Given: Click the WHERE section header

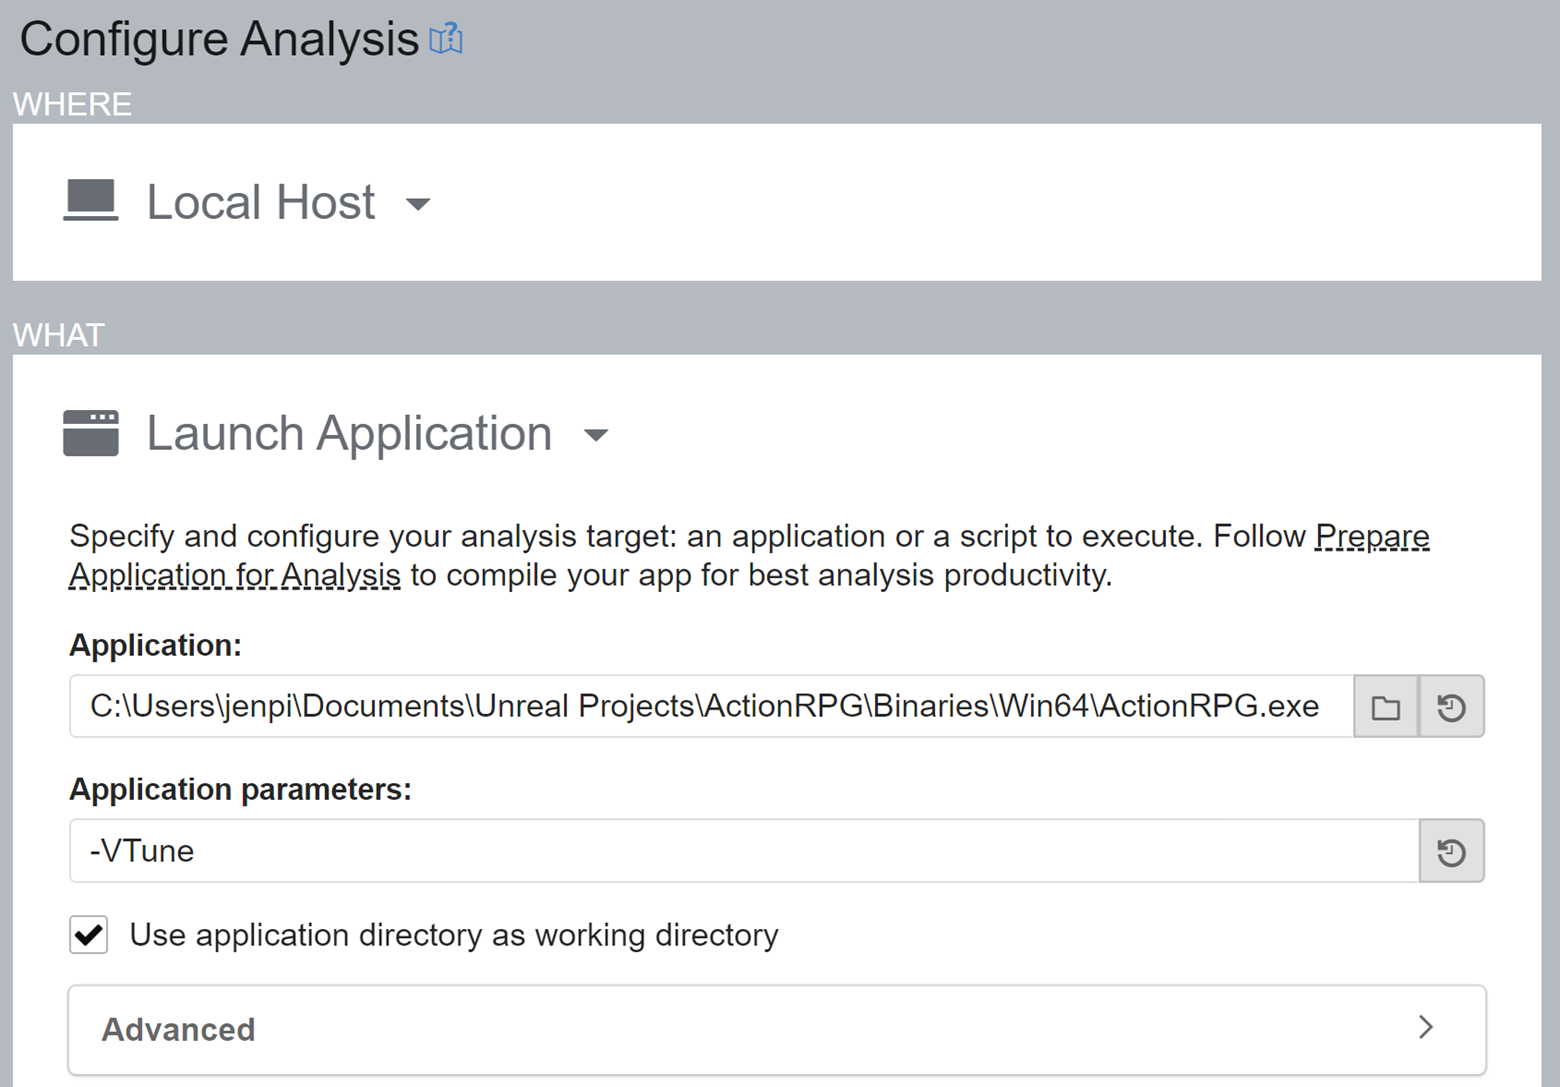Looking at the screenshot, I should [72, 104].
